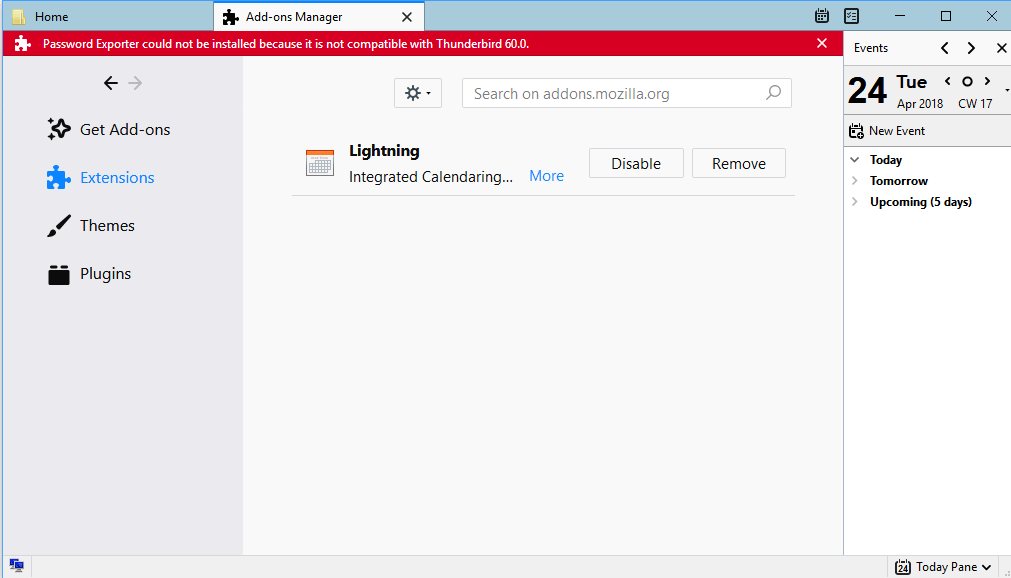Go to next day in minimonth
Image resolution: width=1011 pixels, height=578 pixels.
pos(987,81)
